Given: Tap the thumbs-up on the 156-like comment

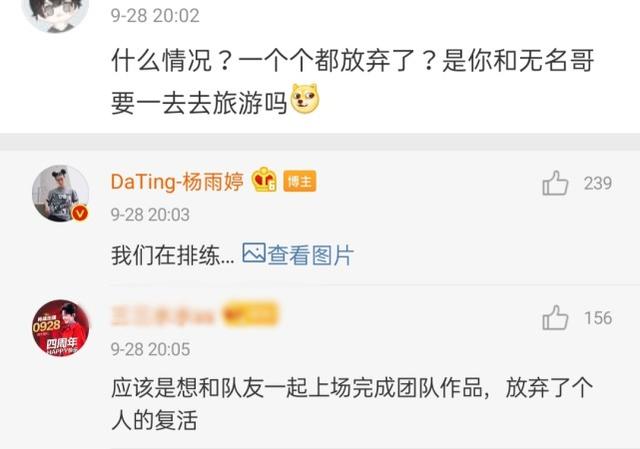Looking at the screenshot, I should (555, 318).
